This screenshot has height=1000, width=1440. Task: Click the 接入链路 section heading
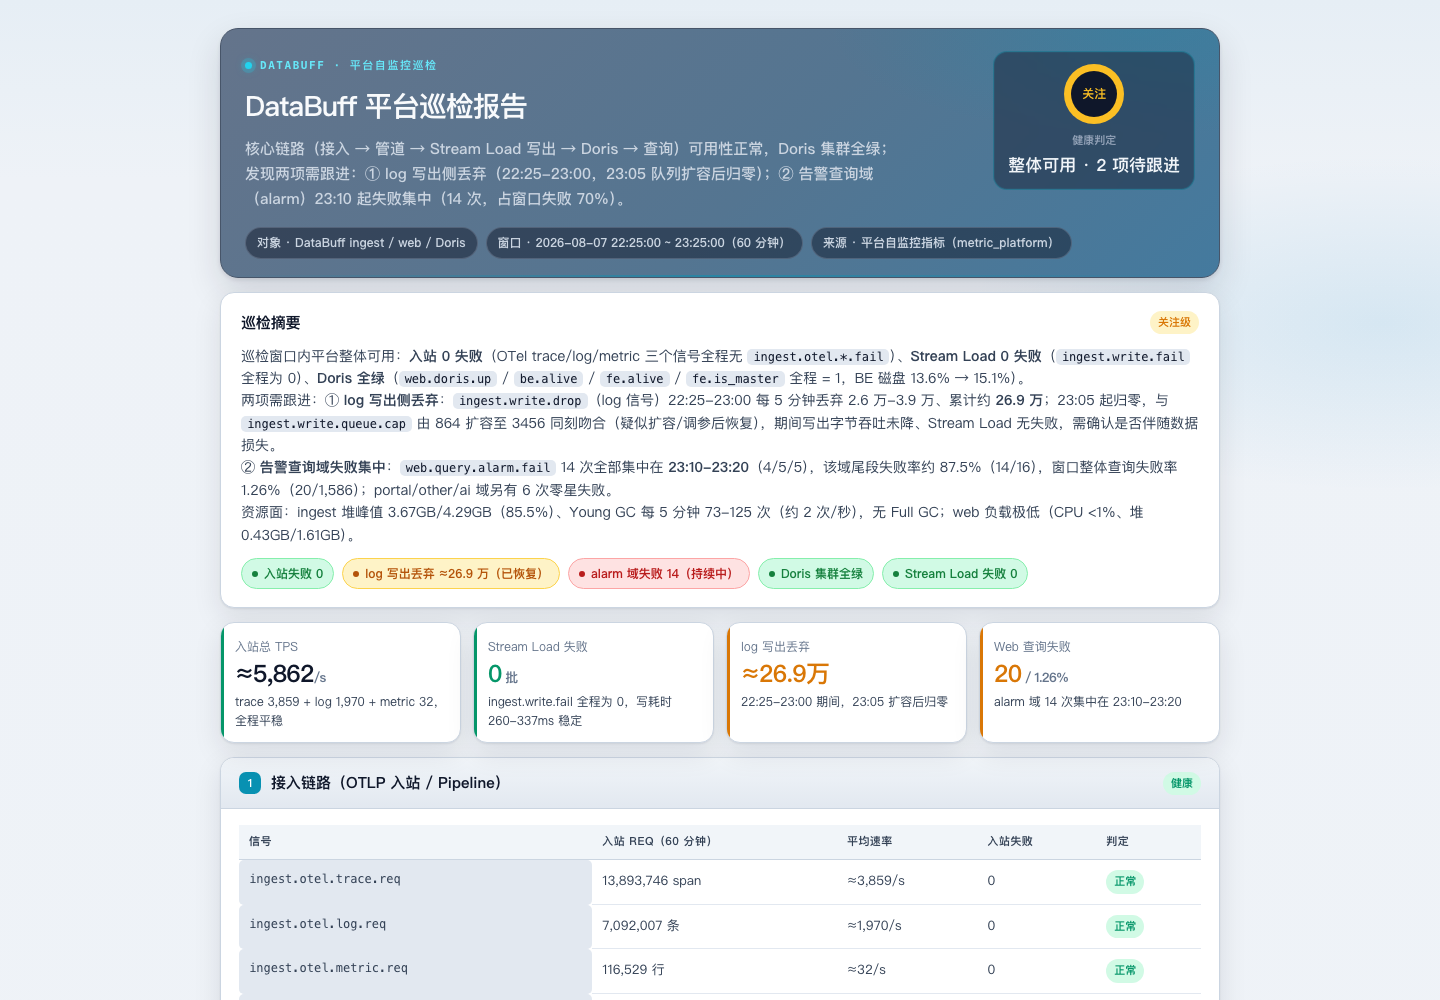click(x=386, y=783)
